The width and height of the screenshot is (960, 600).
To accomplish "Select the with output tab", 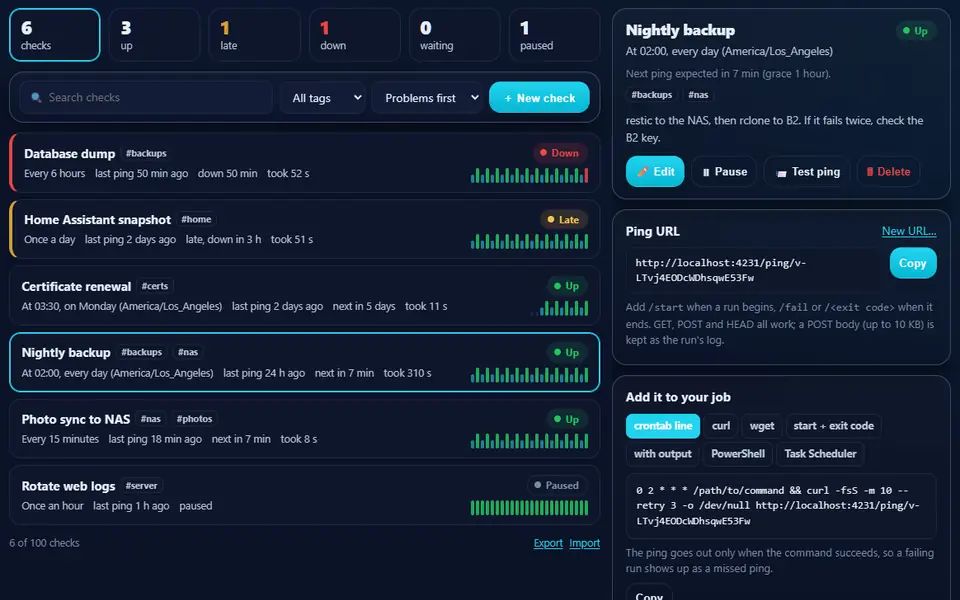I will click(662, 454).
